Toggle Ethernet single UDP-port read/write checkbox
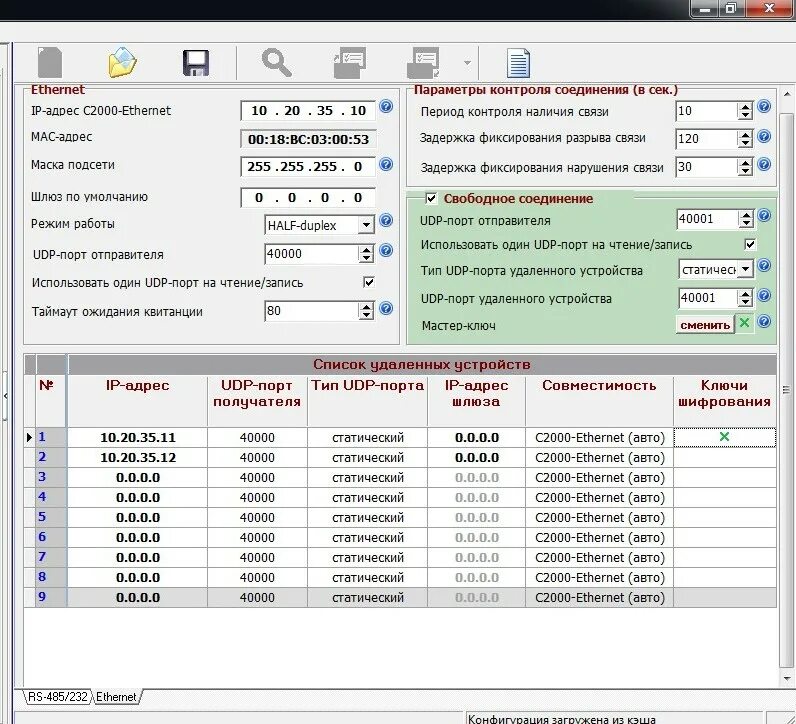Screen dimensions: 796x724 [369, 282]
